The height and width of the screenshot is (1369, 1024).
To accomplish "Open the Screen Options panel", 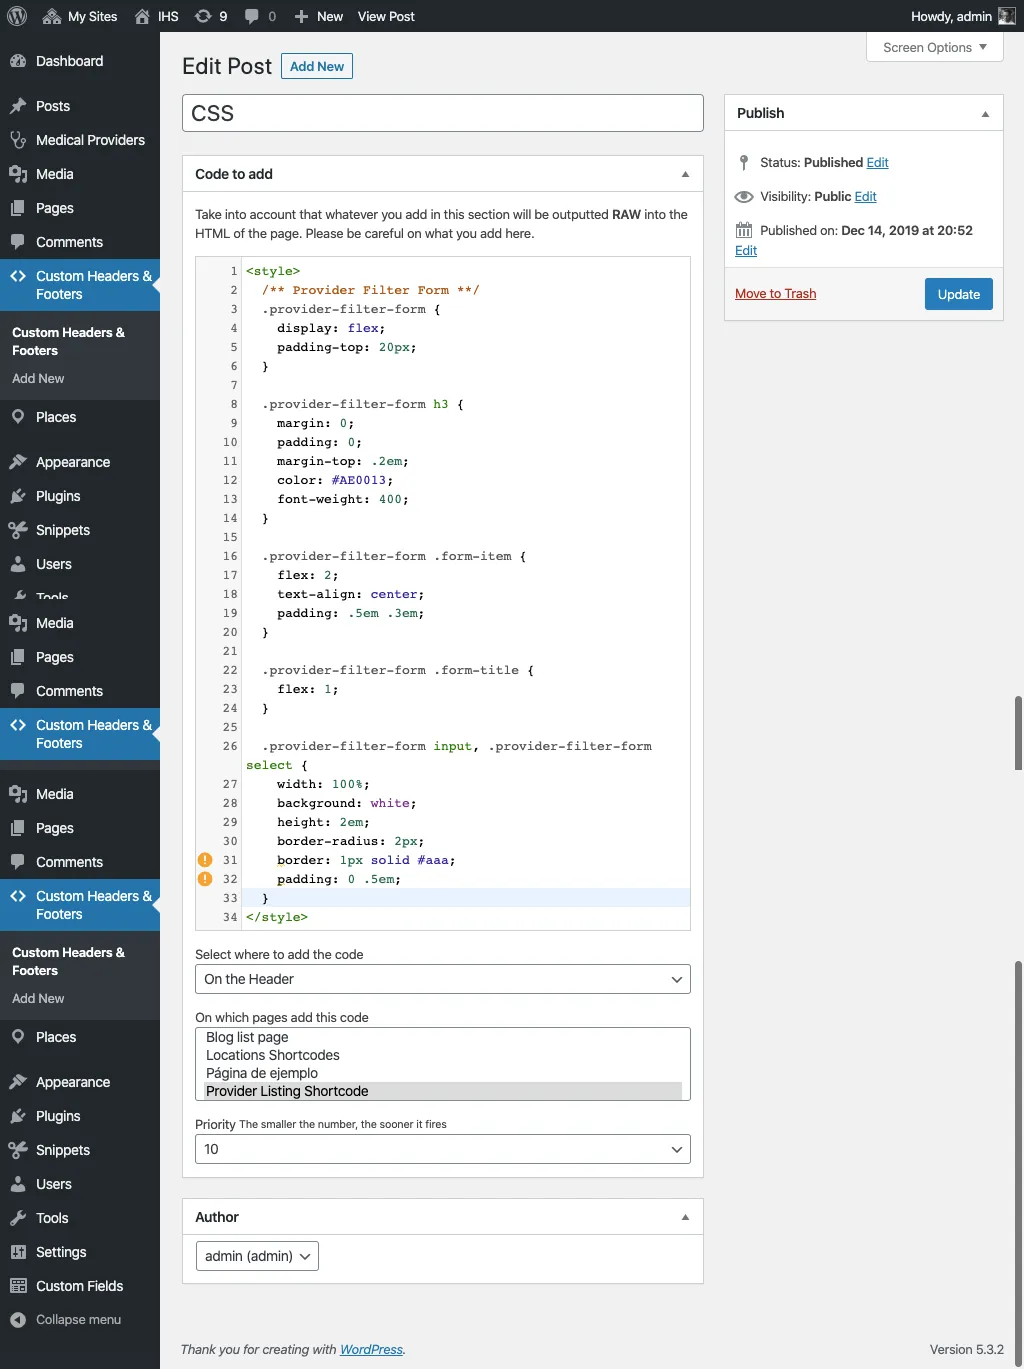I will (x=935, y=47).
